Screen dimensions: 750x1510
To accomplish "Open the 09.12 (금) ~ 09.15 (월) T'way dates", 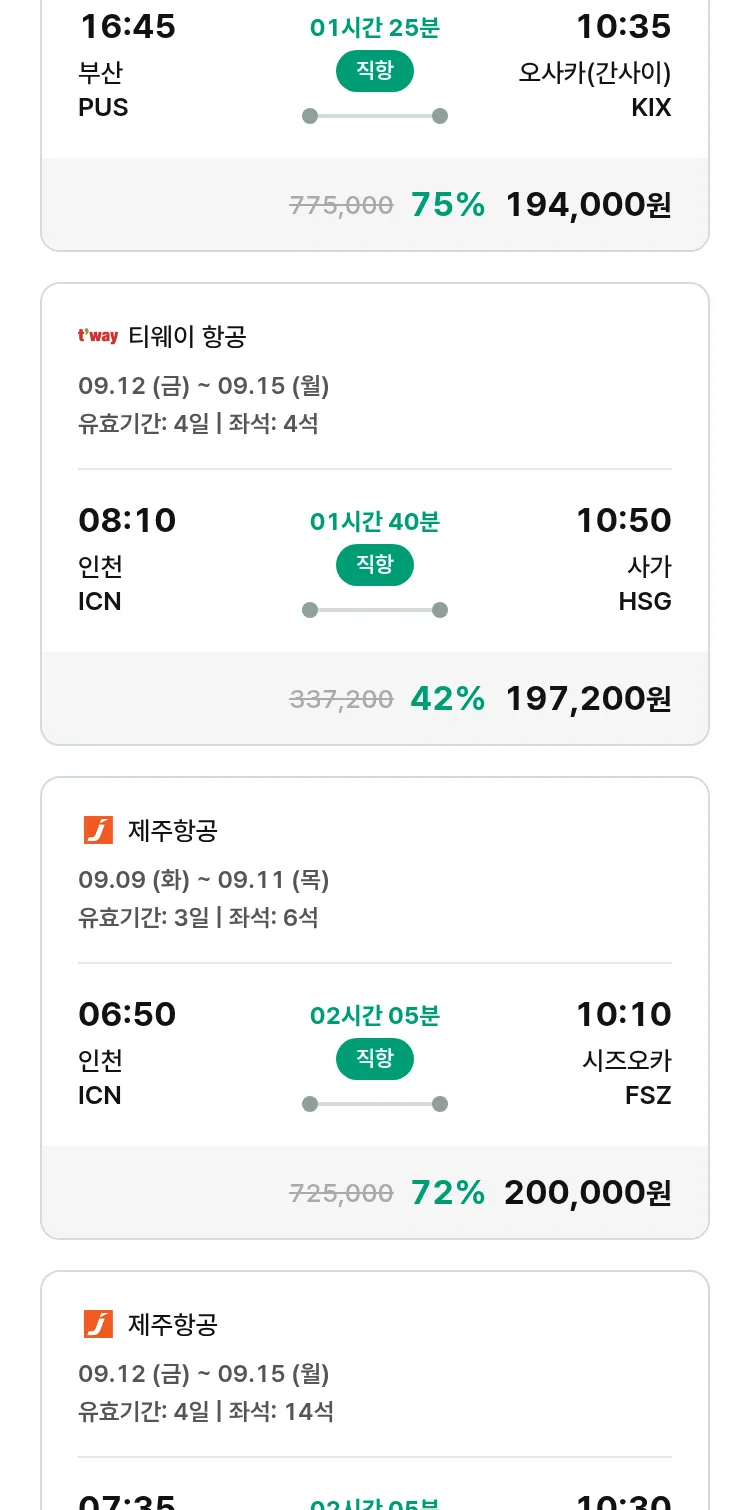I will click(x=204, y=386).
